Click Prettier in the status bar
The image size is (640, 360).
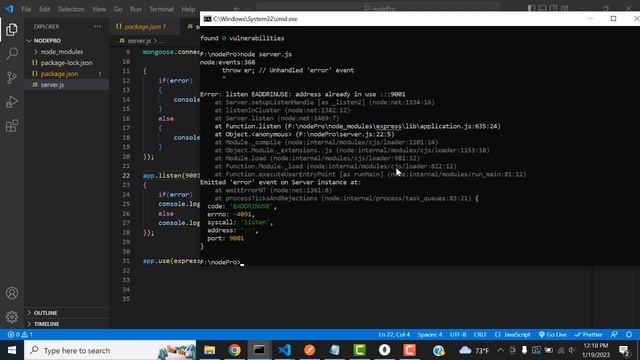tap(589, 334)
